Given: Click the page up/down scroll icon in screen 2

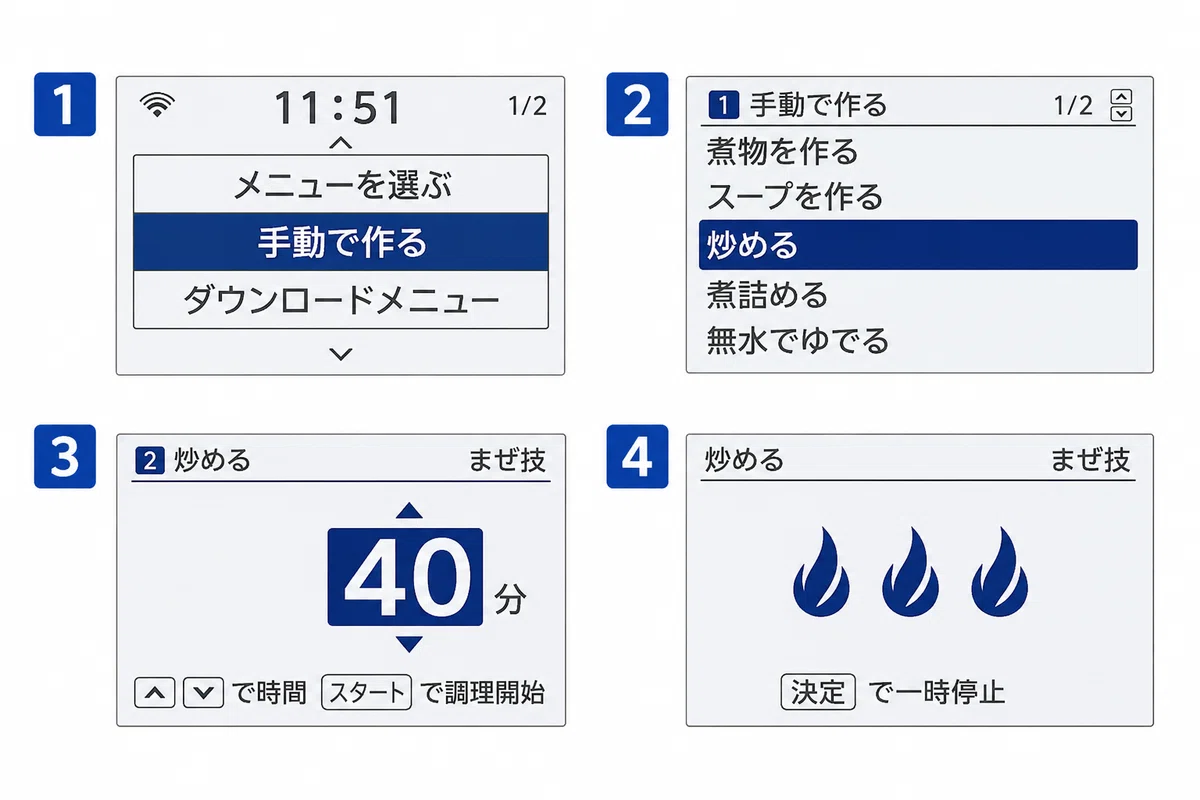Looking at the screenshot, I should [x=1123, y=105].
